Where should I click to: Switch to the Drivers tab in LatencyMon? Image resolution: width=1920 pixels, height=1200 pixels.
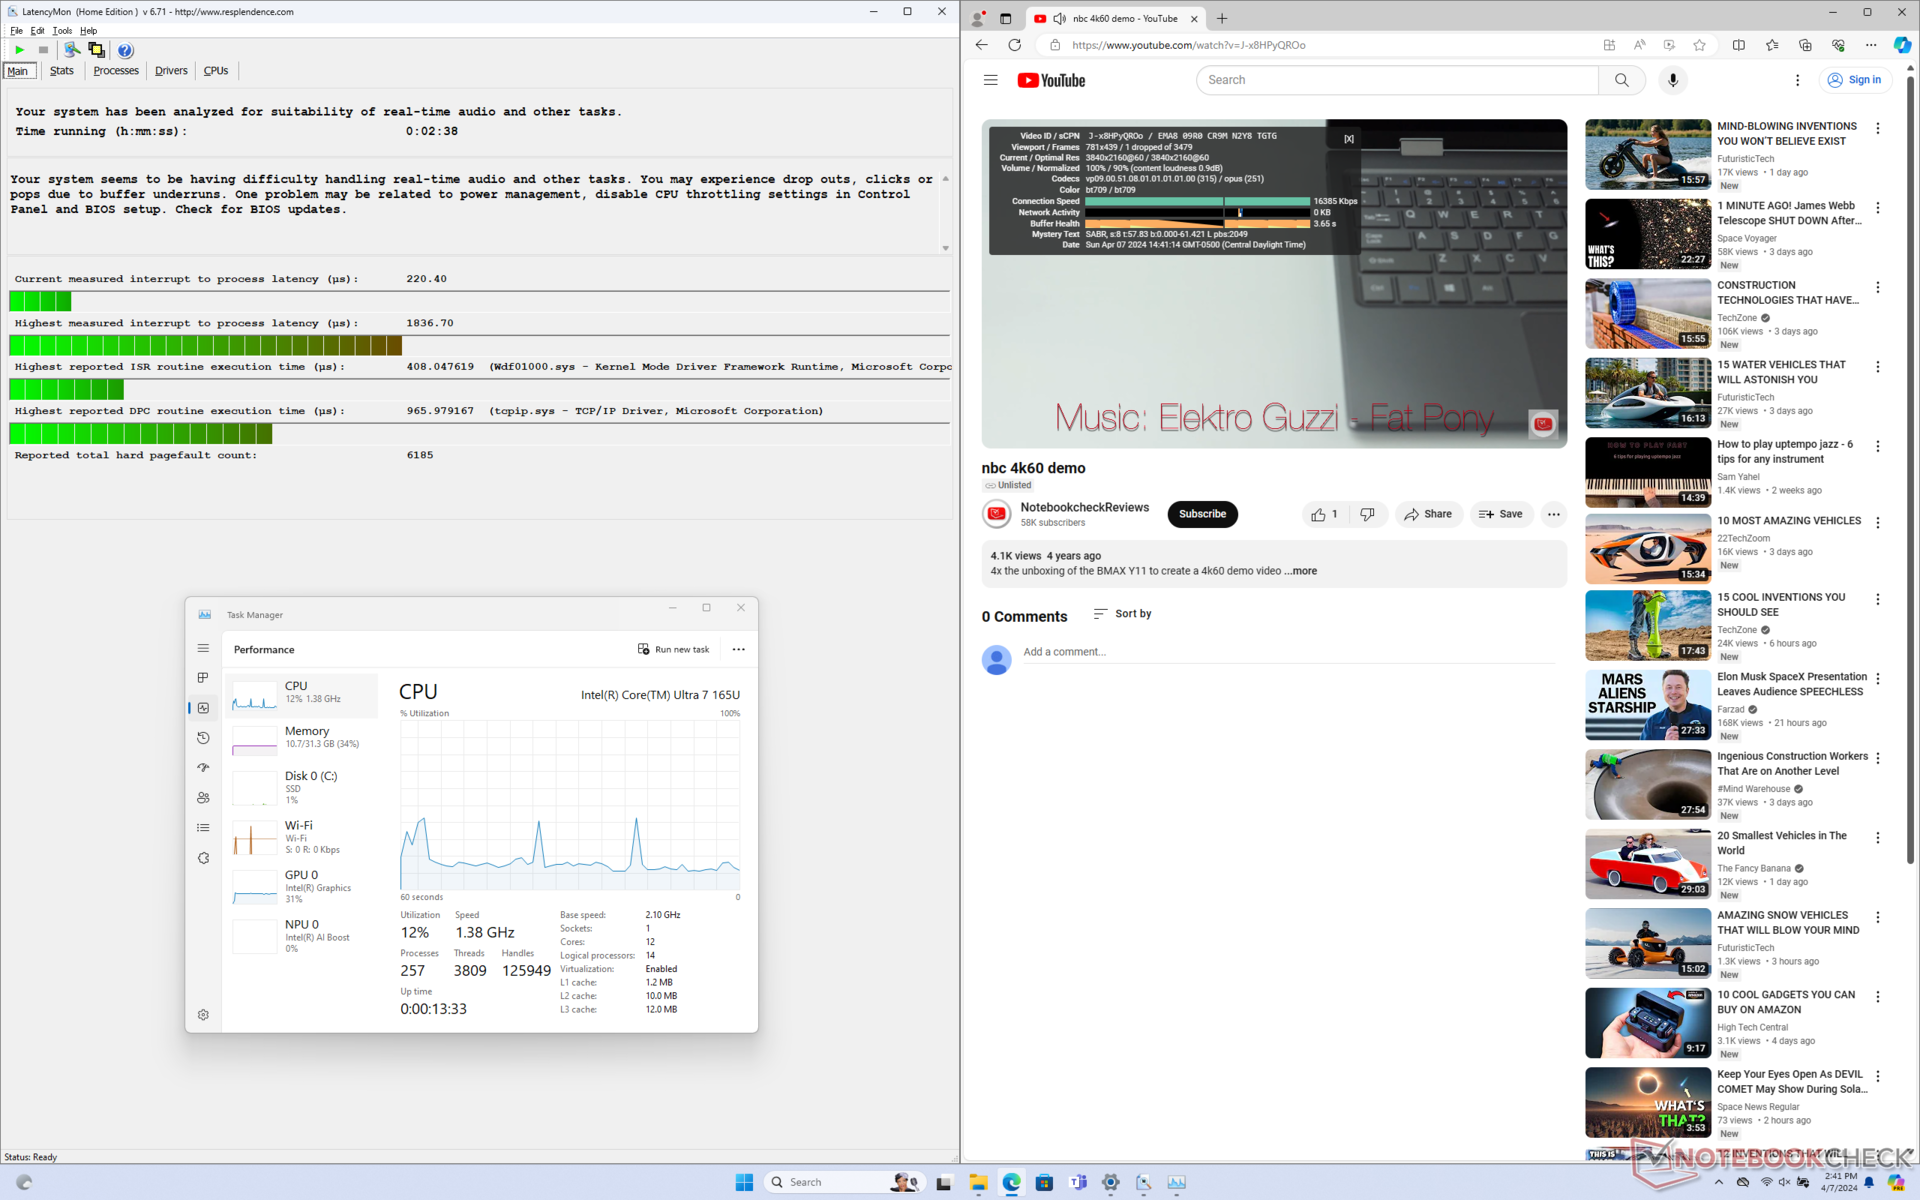171,71
